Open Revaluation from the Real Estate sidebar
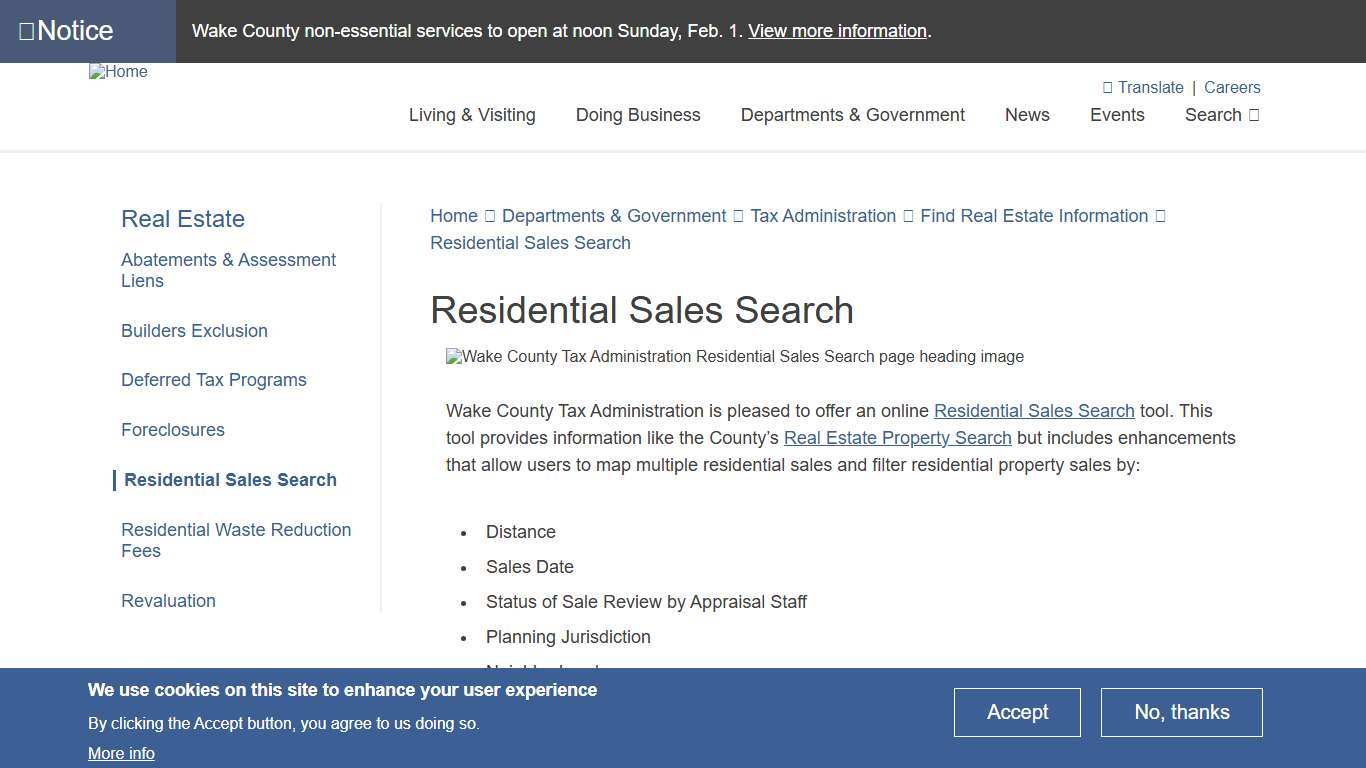Viewport: 1366px width, 768px height. click(x=168, y=600)
